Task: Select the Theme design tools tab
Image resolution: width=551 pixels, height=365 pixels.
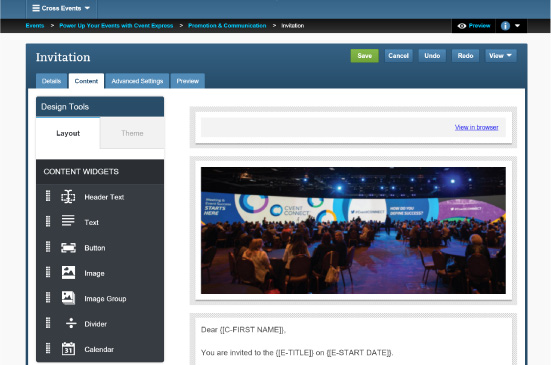Action: tap(132, 133)
